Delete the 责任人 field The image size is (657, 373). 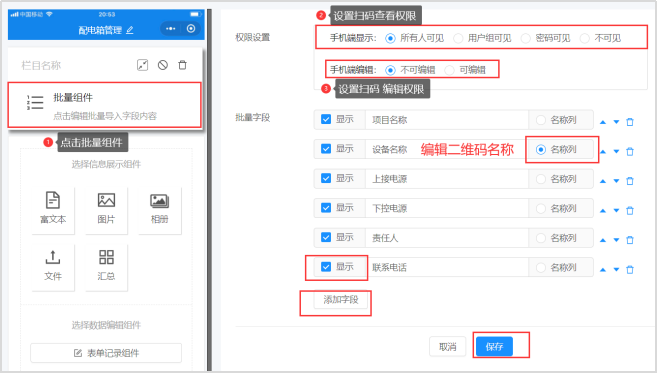tap(630, 240)
